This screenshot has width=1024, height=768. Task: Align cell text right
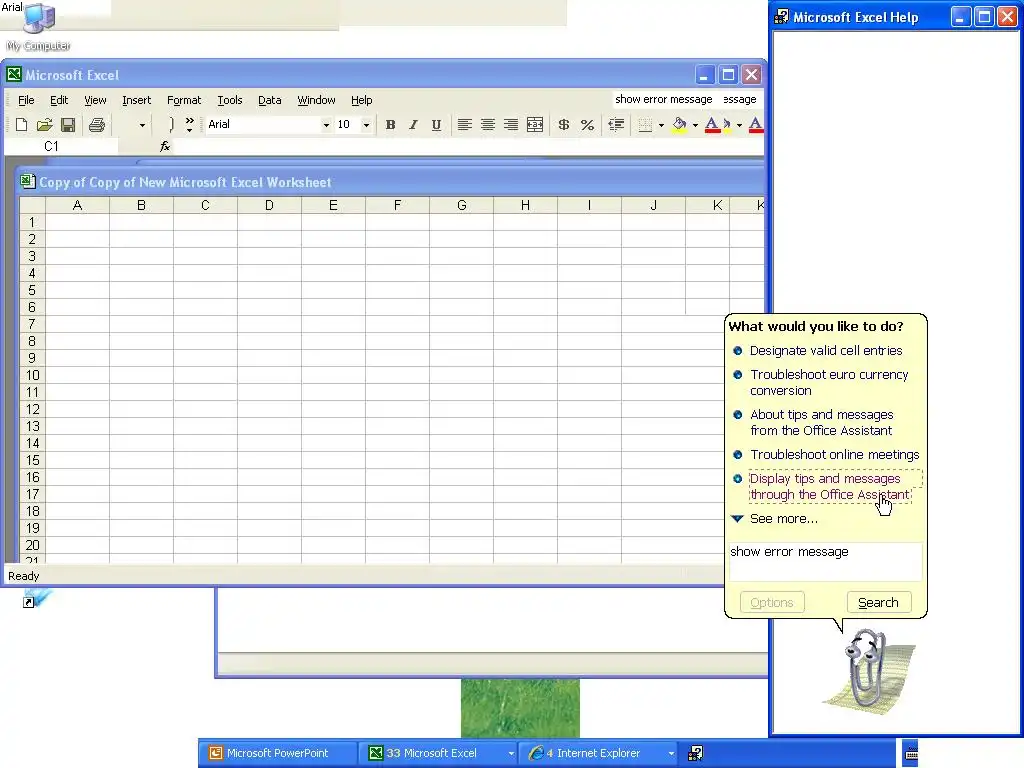(x=511, y=124)
